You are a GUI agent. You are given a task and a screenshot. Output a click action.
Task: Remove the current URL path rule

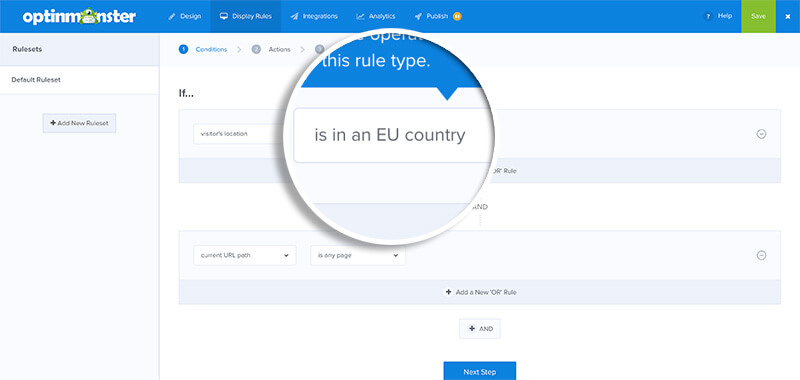pos(761,256)
